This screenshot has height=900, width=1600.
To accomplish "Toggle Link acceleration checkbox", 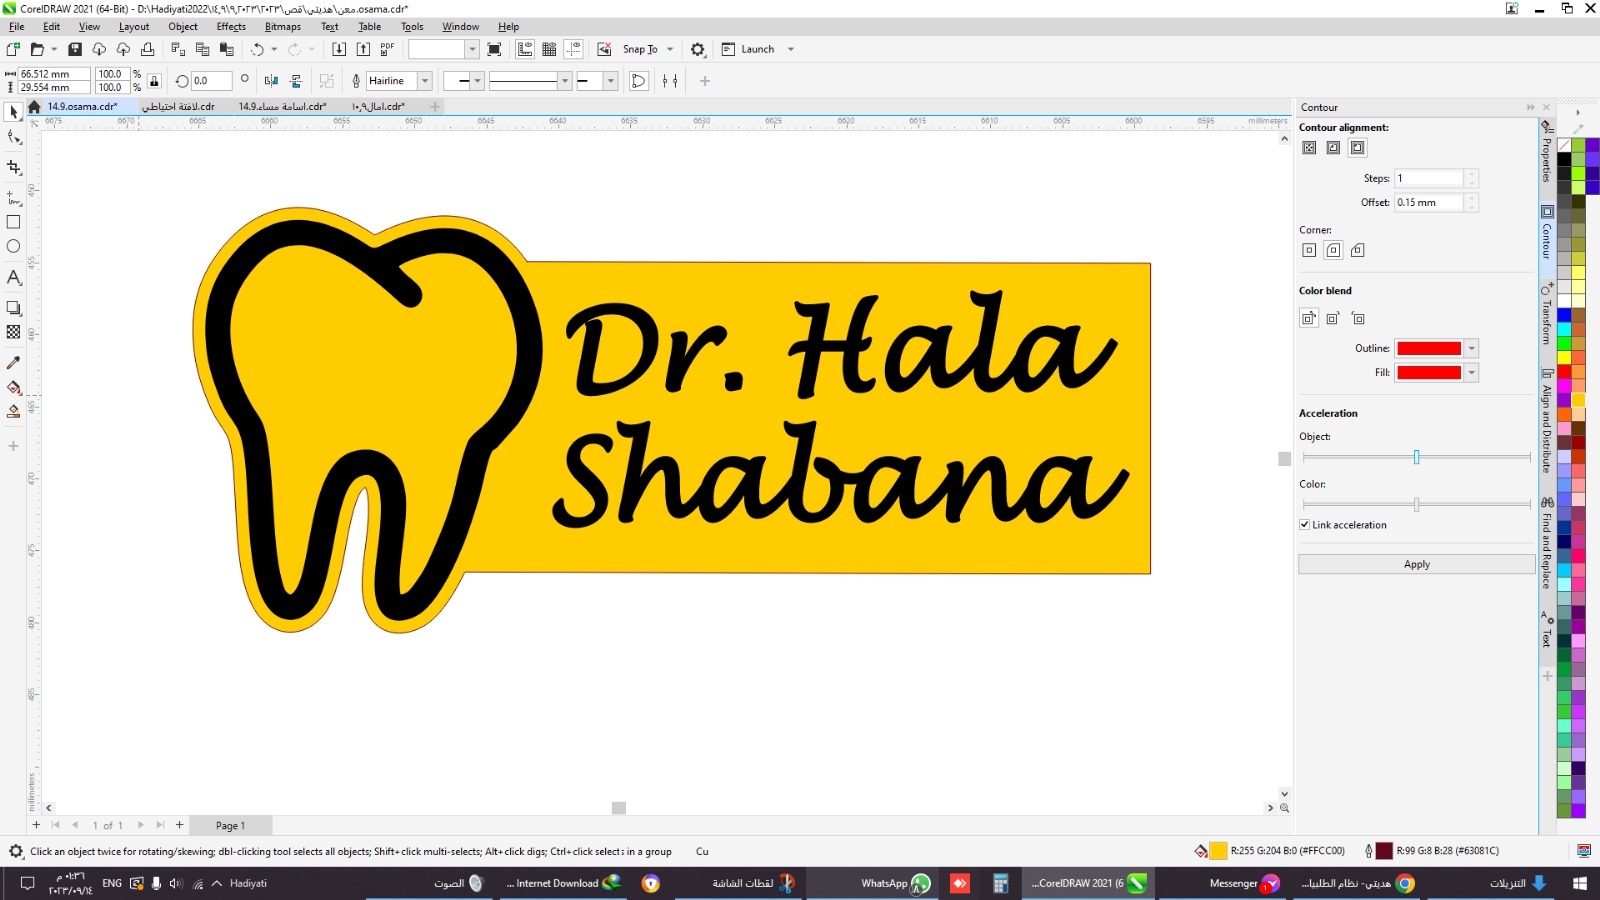I will (1305, 525).
